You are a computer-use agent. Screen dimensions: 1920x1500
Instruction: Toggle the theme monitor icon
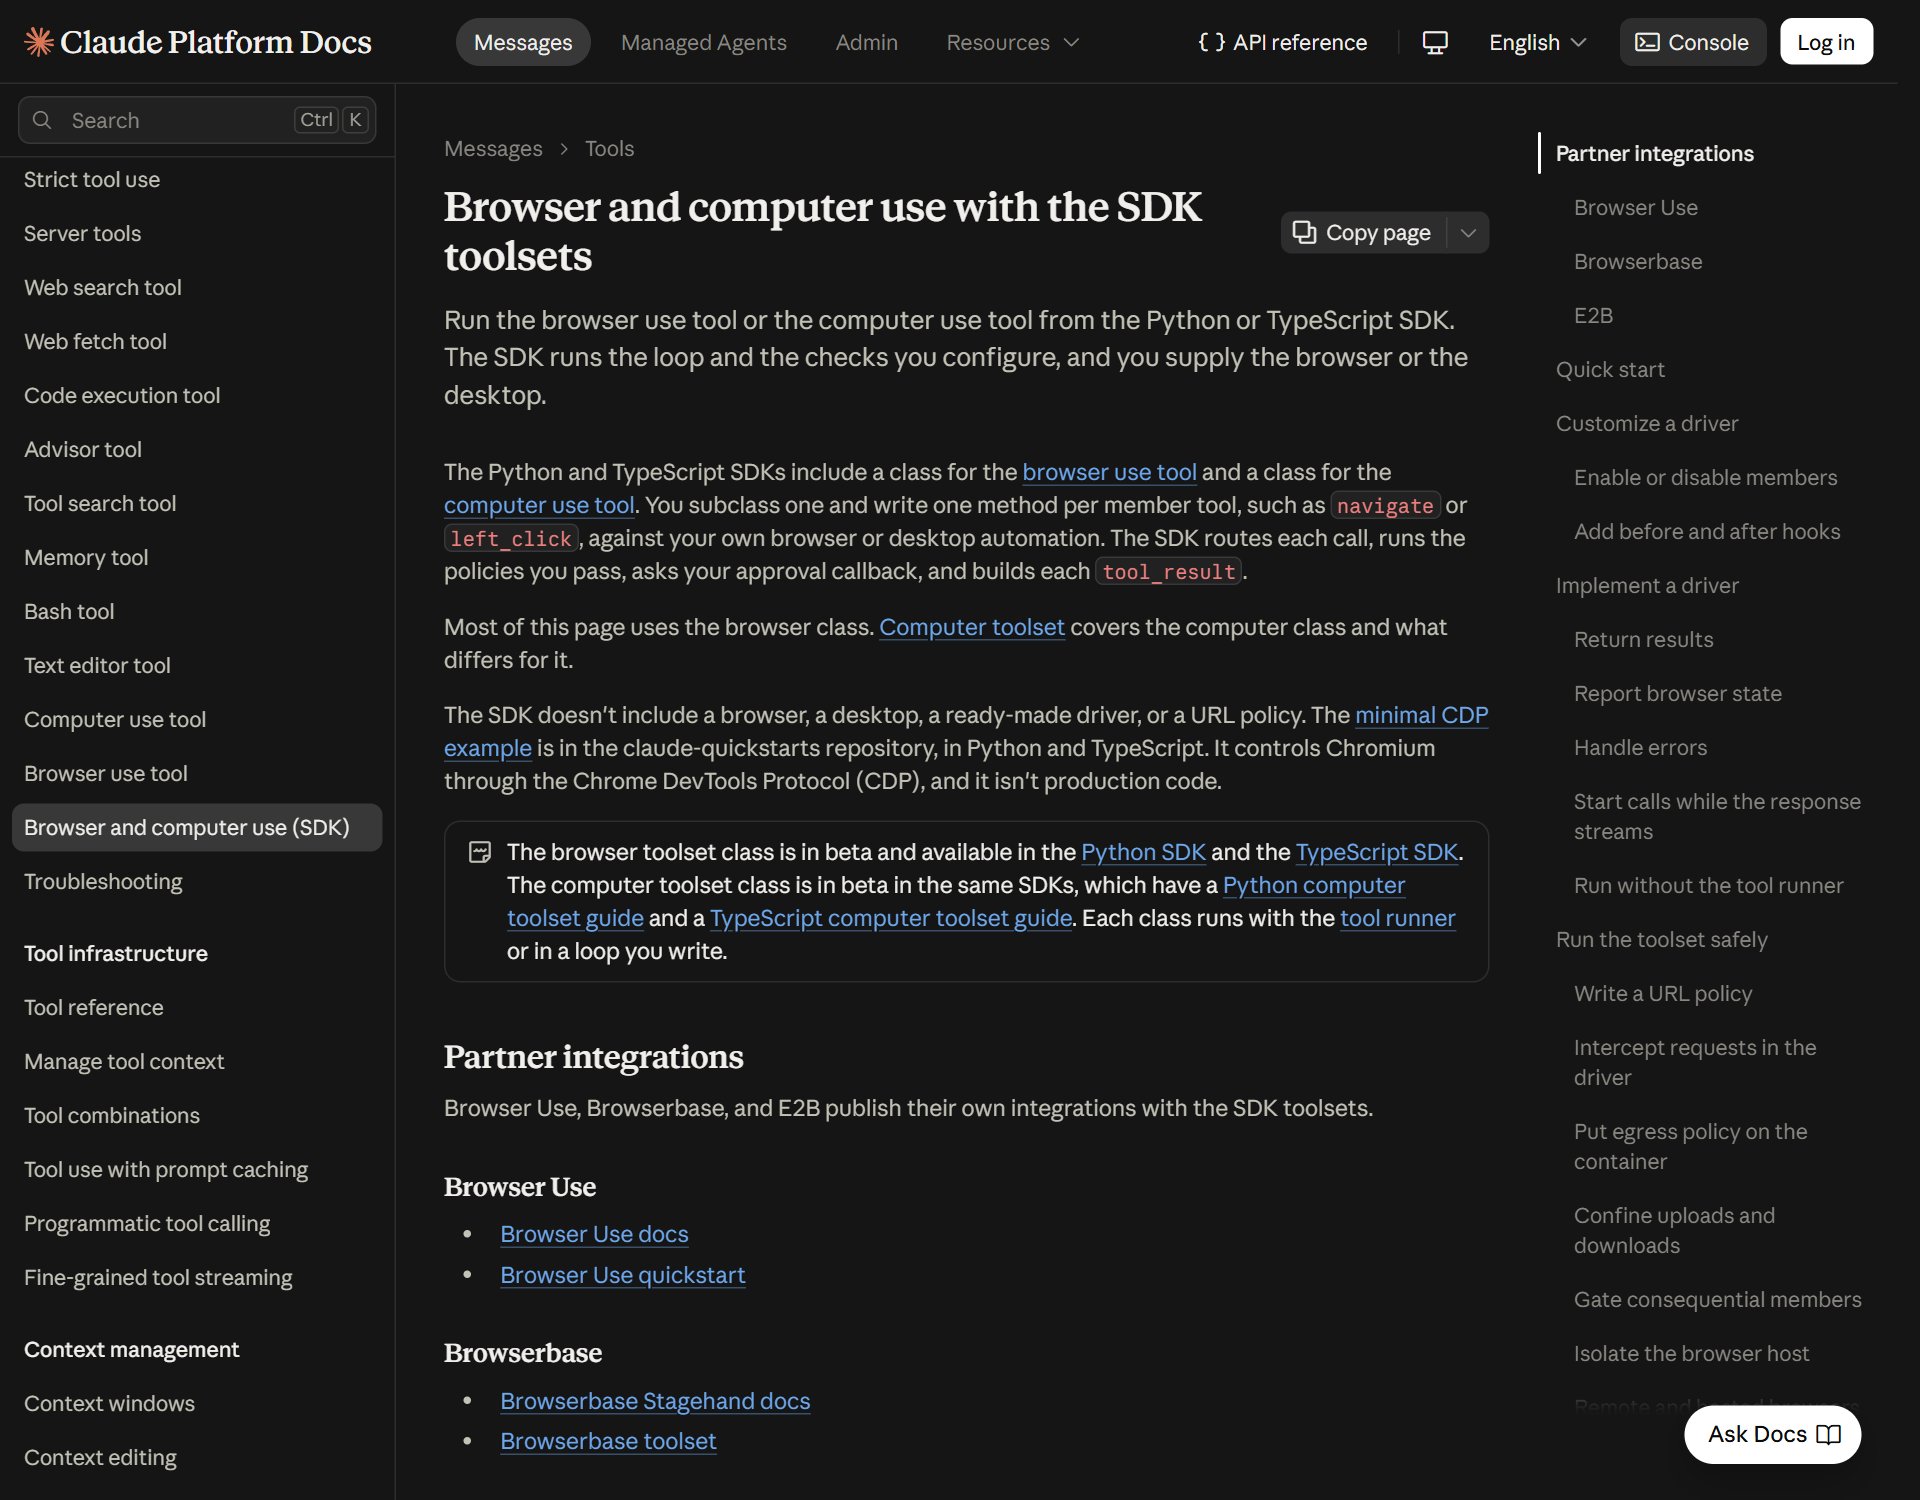[x=1435, y=42]
